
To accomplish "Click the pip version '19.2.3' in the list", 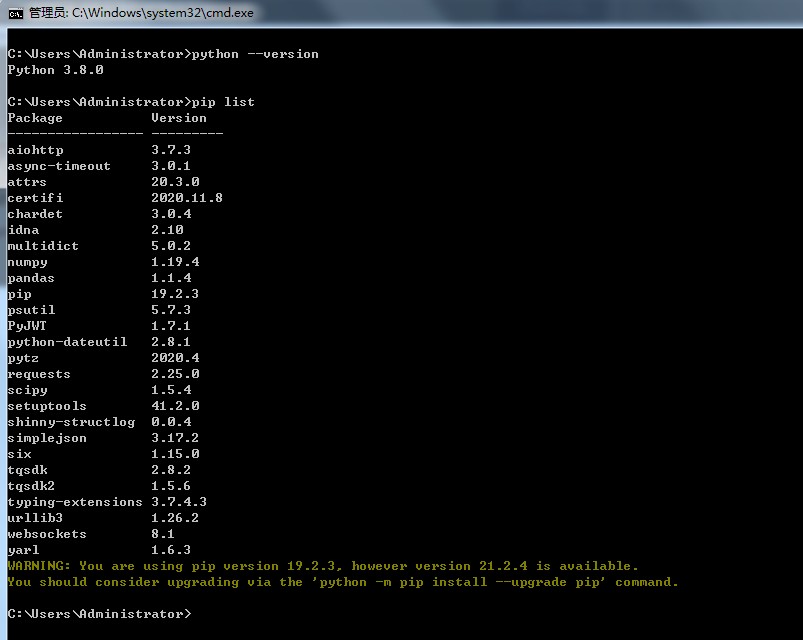I will [x=175, y=294].
